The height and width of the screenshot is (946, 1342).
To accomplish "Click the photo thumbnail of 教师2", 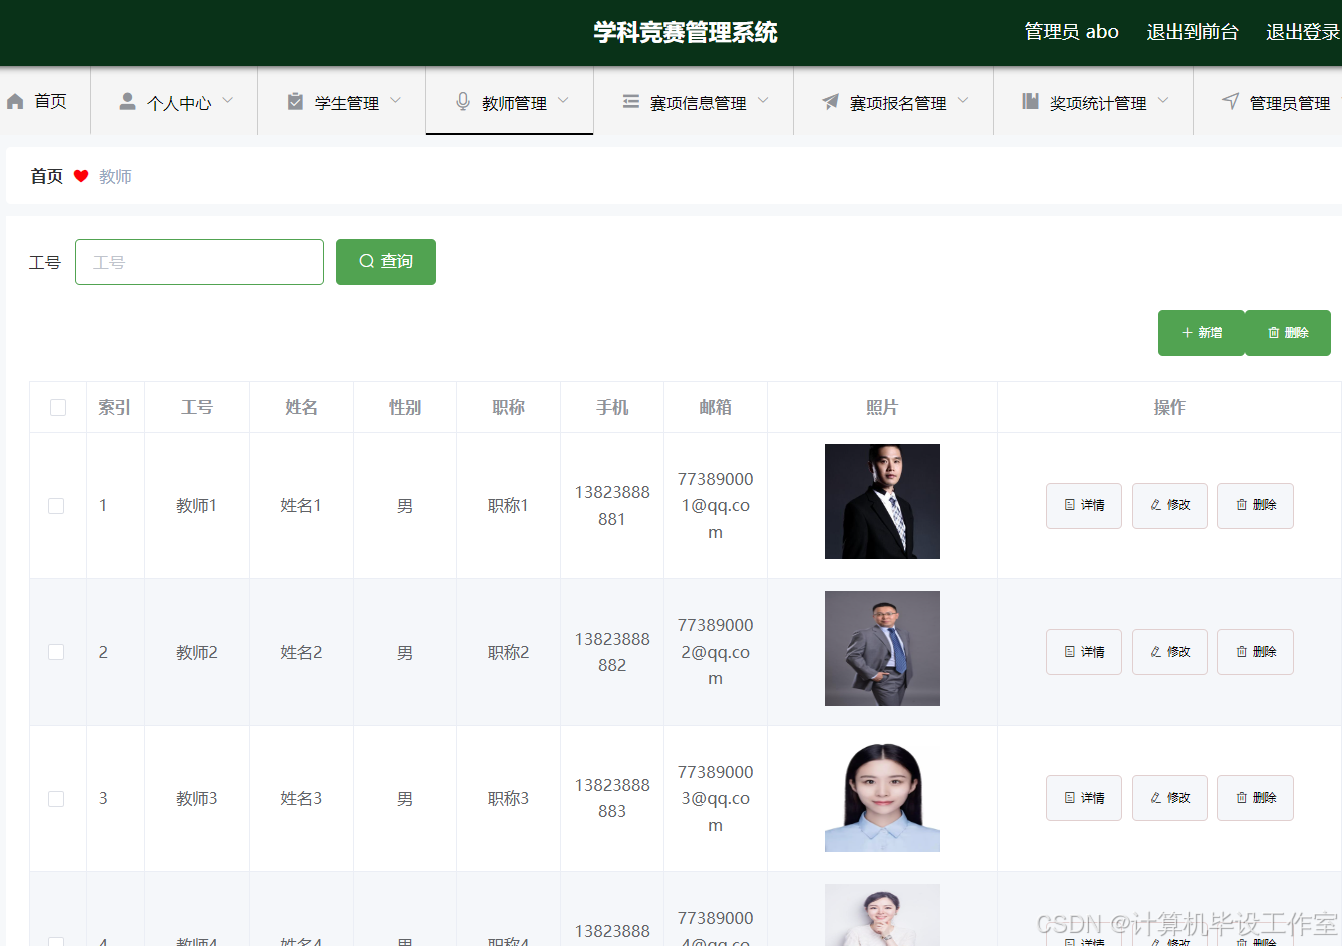I will (x=882, y=648).
